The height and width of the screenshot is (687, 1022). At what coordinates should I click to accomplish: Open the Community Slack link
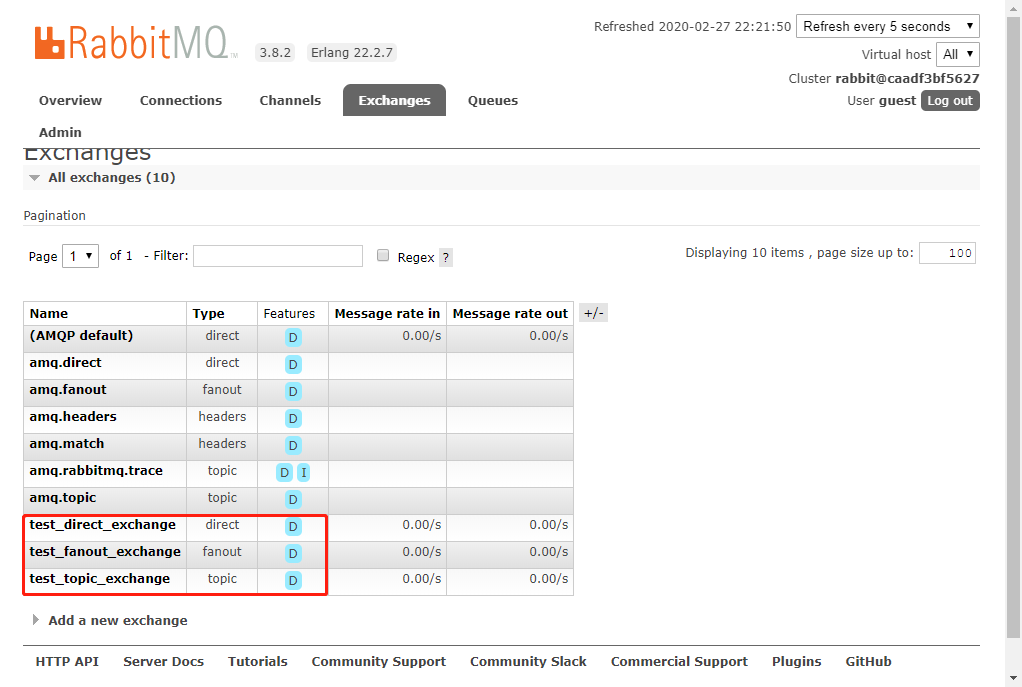(x=528, y=662)
